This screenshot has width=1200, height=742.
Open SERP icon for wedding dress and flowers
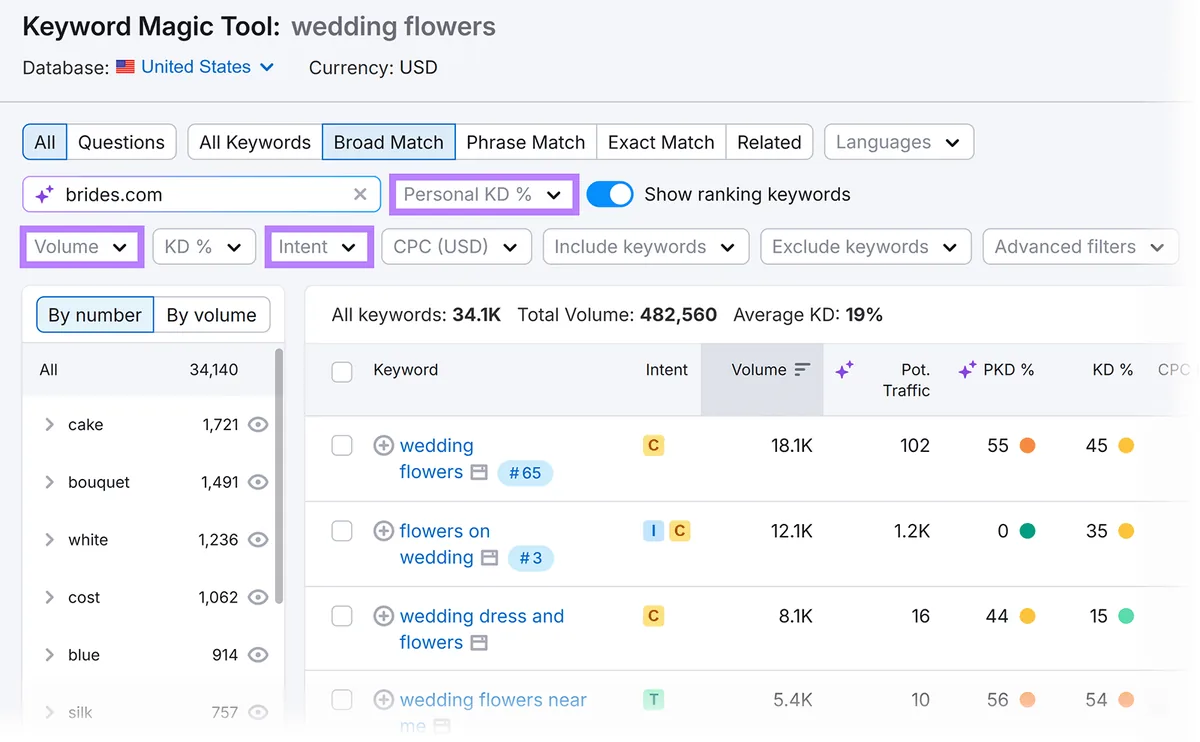[x=479, y=643]
